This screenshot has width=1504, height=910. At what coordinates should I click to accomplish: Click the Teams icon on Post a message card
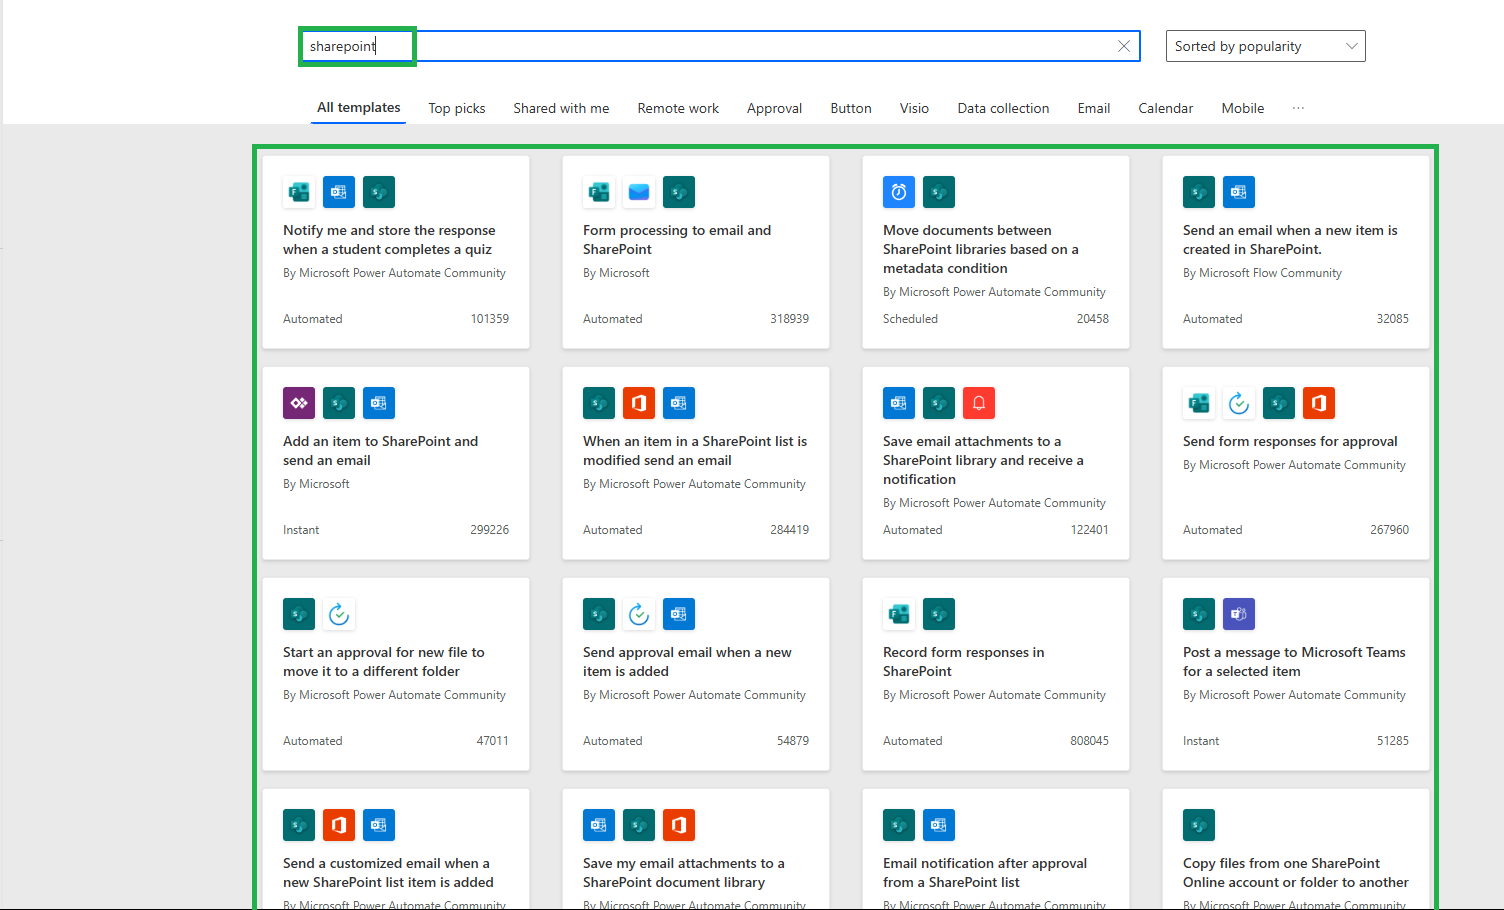1239,614
